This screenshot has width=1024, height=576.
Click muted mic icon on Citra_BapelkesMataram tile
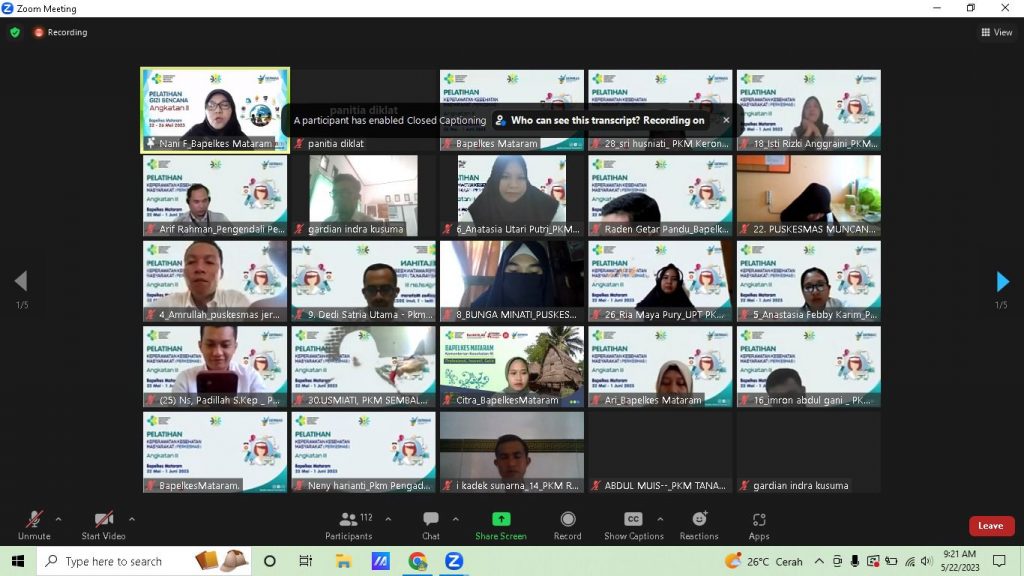(447, 400)
